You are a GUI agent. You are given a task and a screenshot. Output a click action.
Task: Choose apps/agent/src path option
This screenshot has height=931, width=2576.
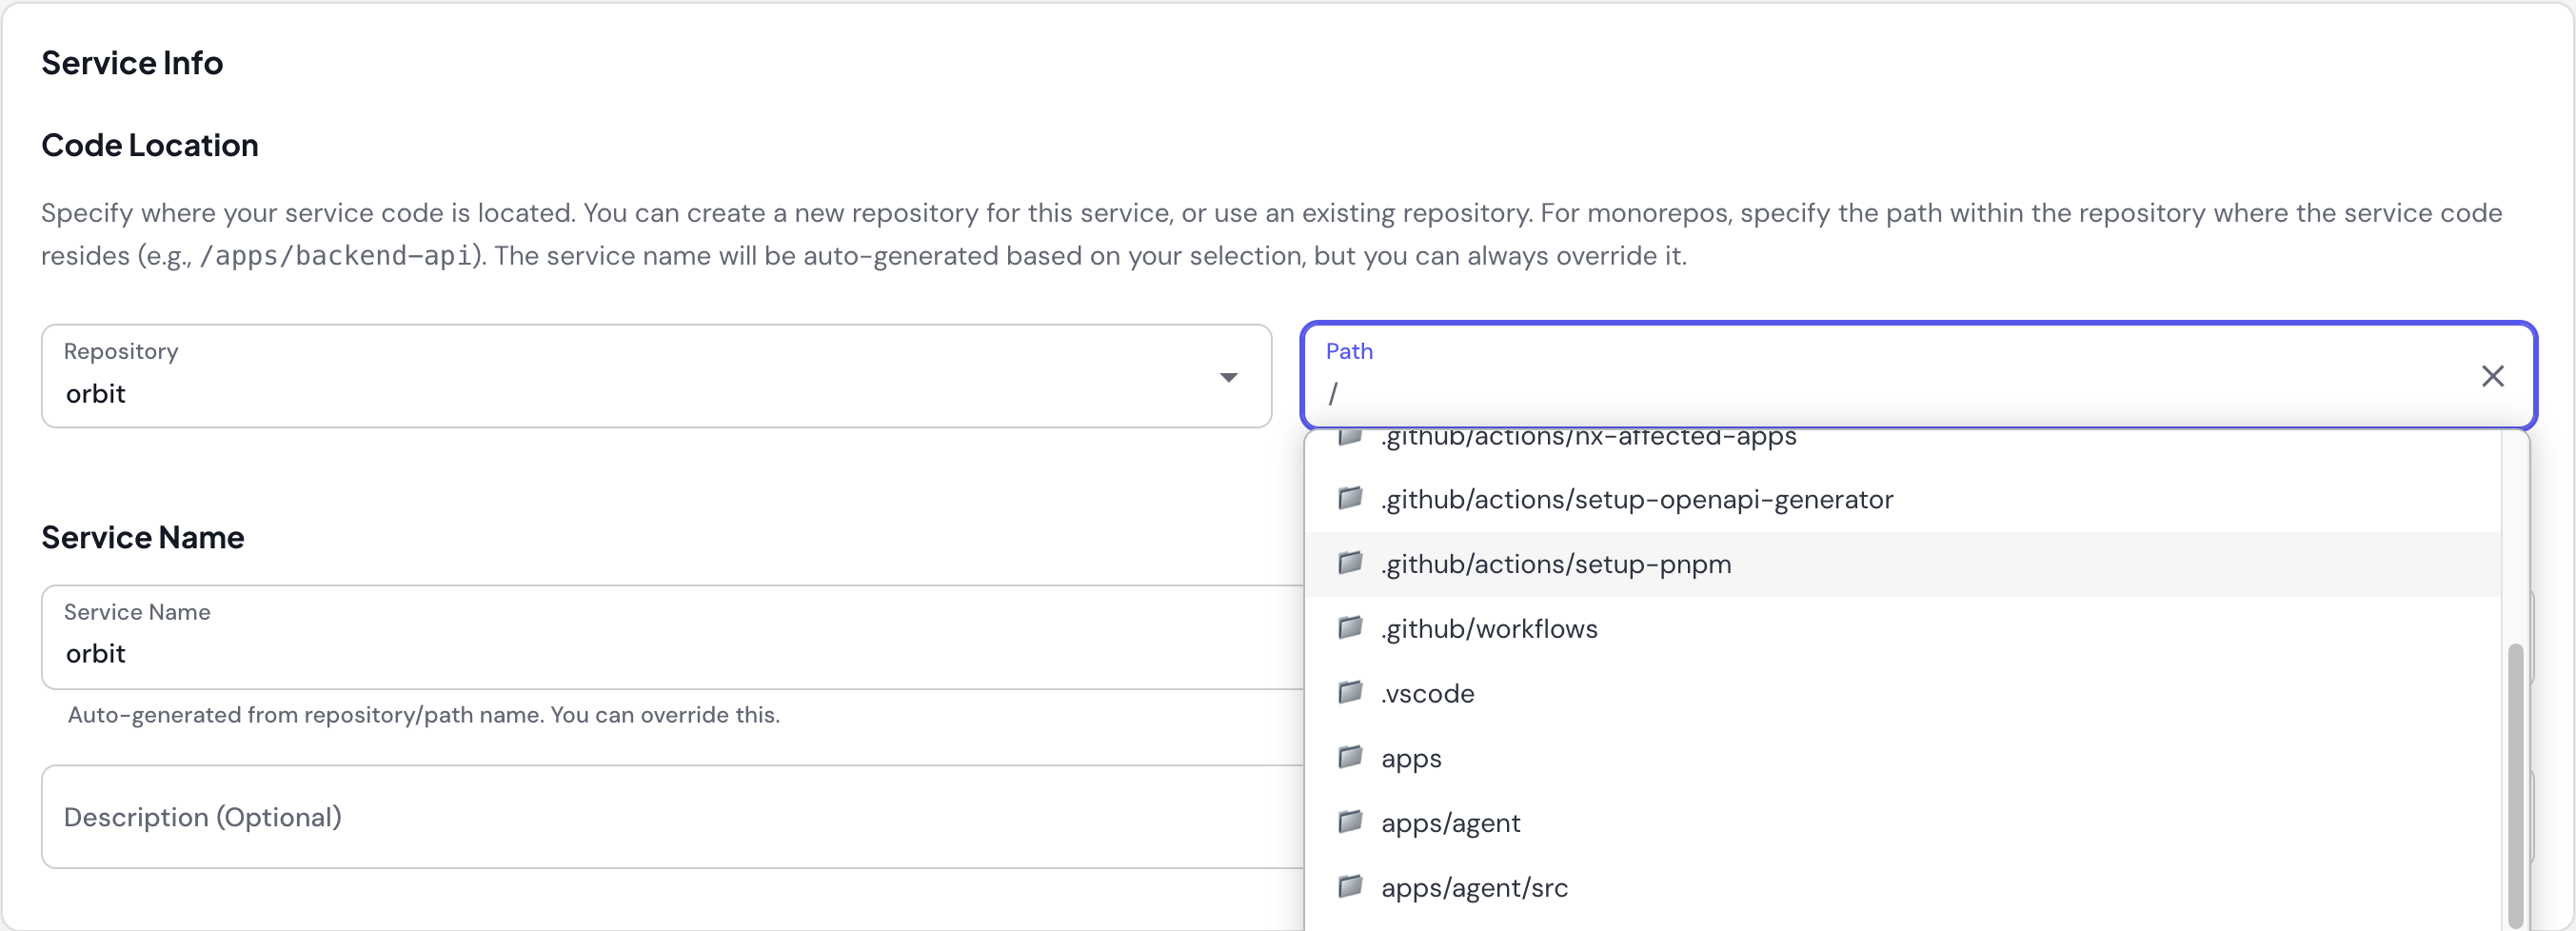(x=1474, y=886)
